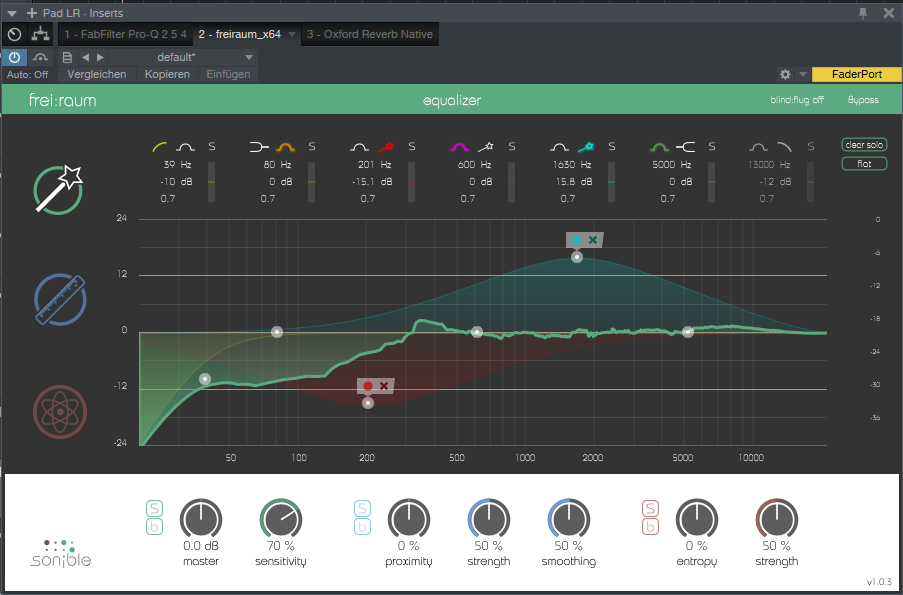The width and height of the screenshot is (903, 595).
Task: Open the Auto: Off automation mode menu
Action: click(28, 74)
